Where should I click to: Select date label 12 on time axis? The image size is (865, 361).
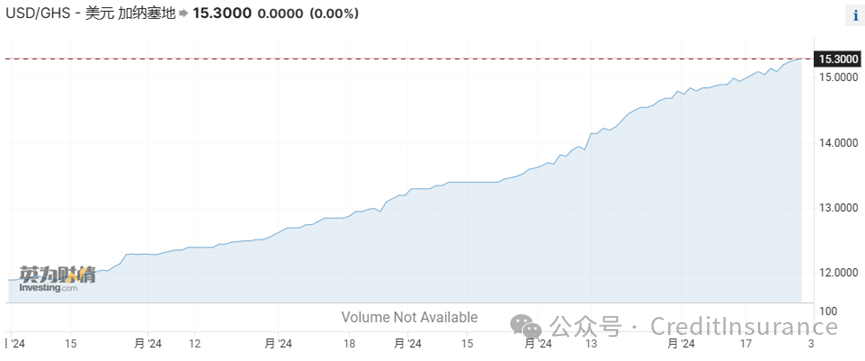pos(194,344)
